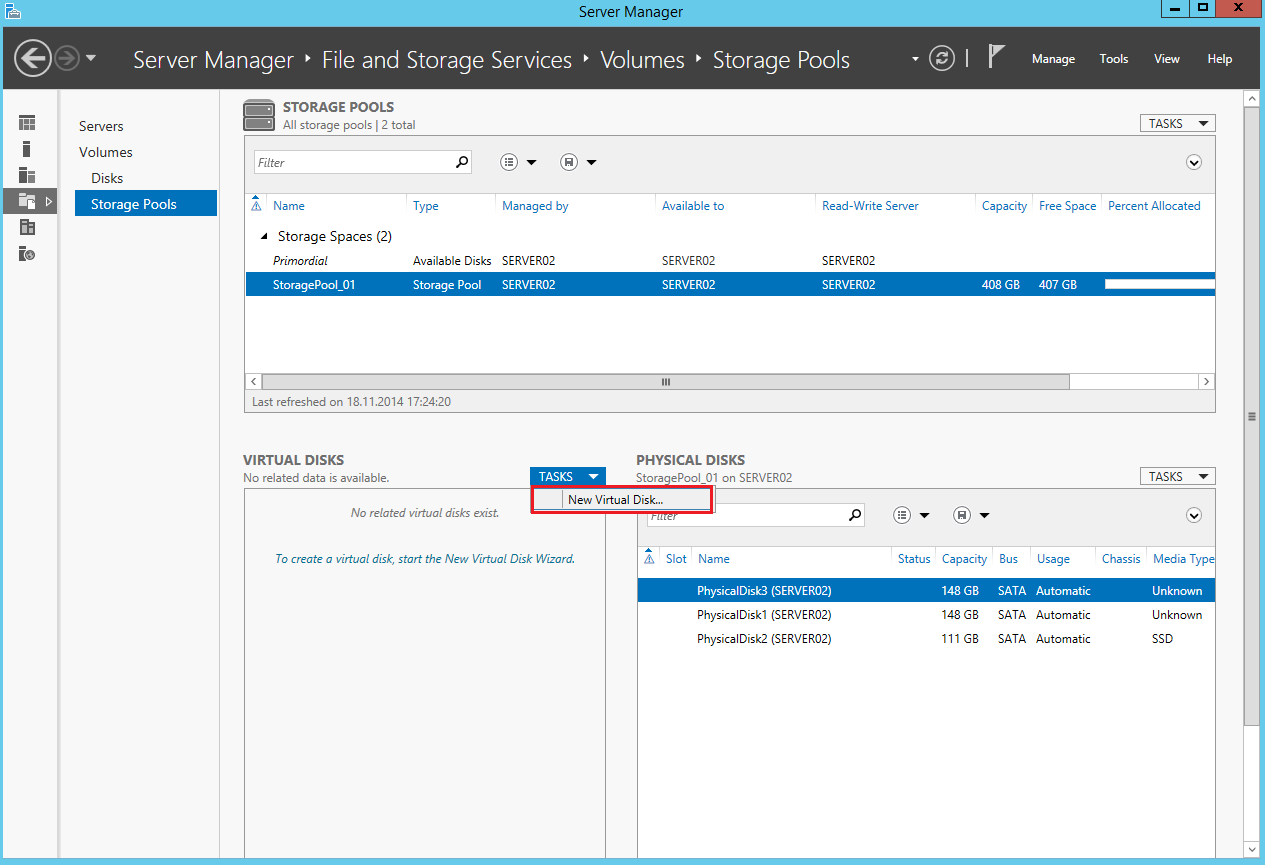This screenshot has width=1265, height=865.
Task: Click the search magnifier in Physical Disks filter
Action: (855, 515)
